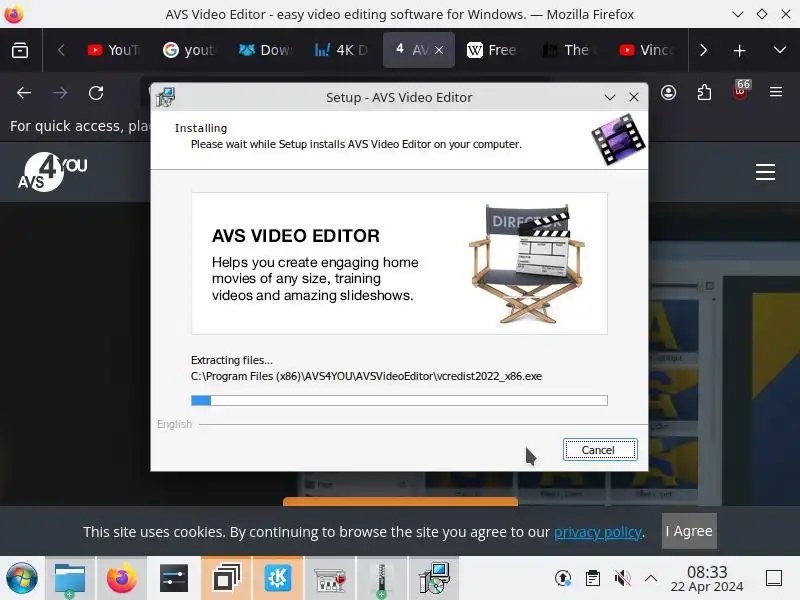Screen dimensions: 800x600
Task: Switch to the Setup installer taskbar entry
Action: click(434, 579)
